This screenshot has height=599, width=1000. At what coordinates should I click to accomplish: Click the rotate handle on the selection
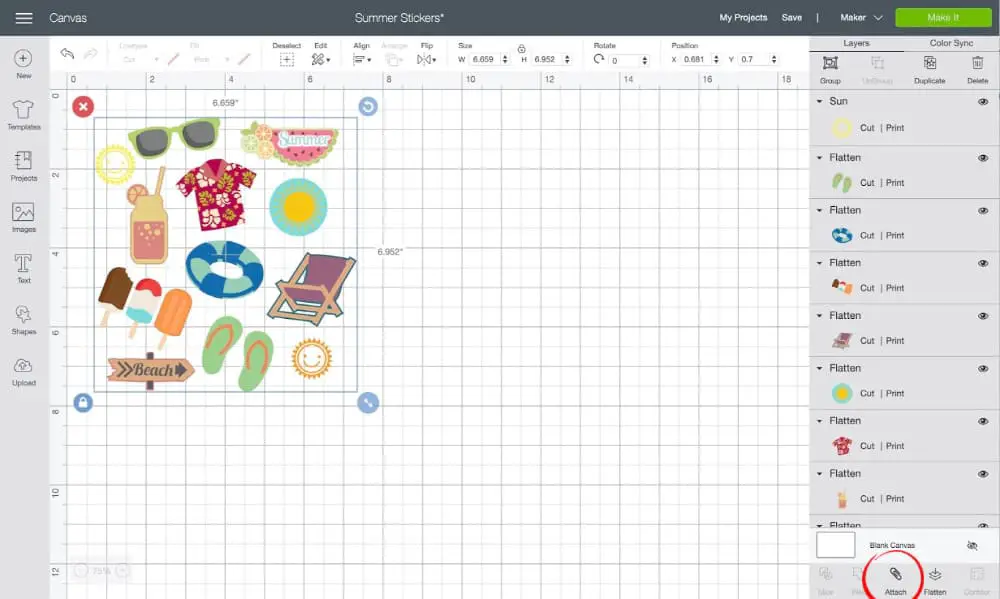(368, 107)
